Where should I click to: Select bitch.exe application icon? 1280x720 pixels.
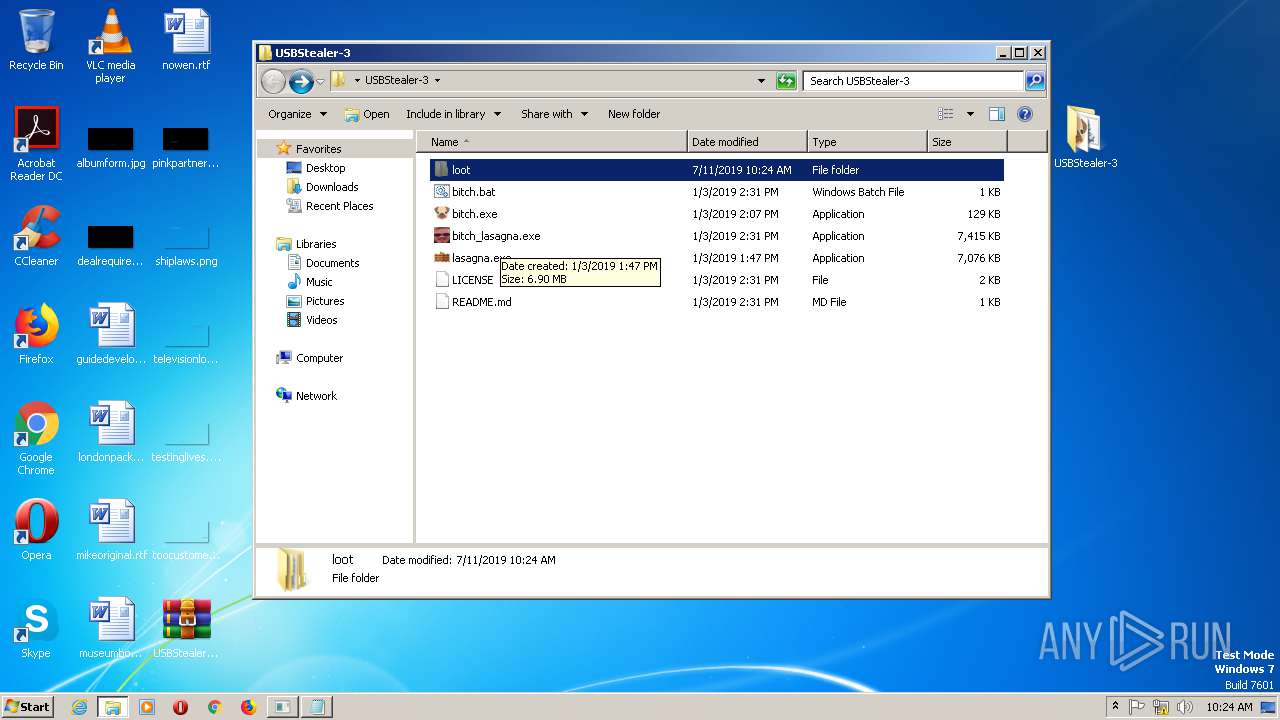pos(441,214)
